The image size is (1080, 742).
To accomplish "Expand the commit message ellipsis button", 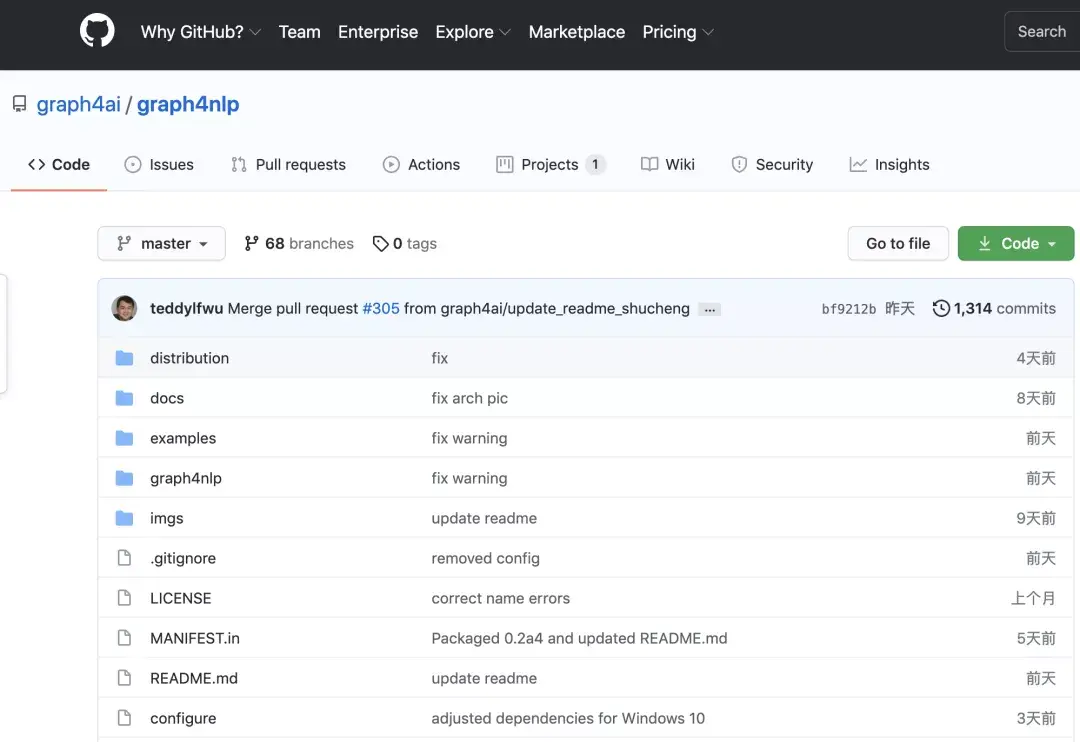I will pyautogui.click(x=709, y=309).
